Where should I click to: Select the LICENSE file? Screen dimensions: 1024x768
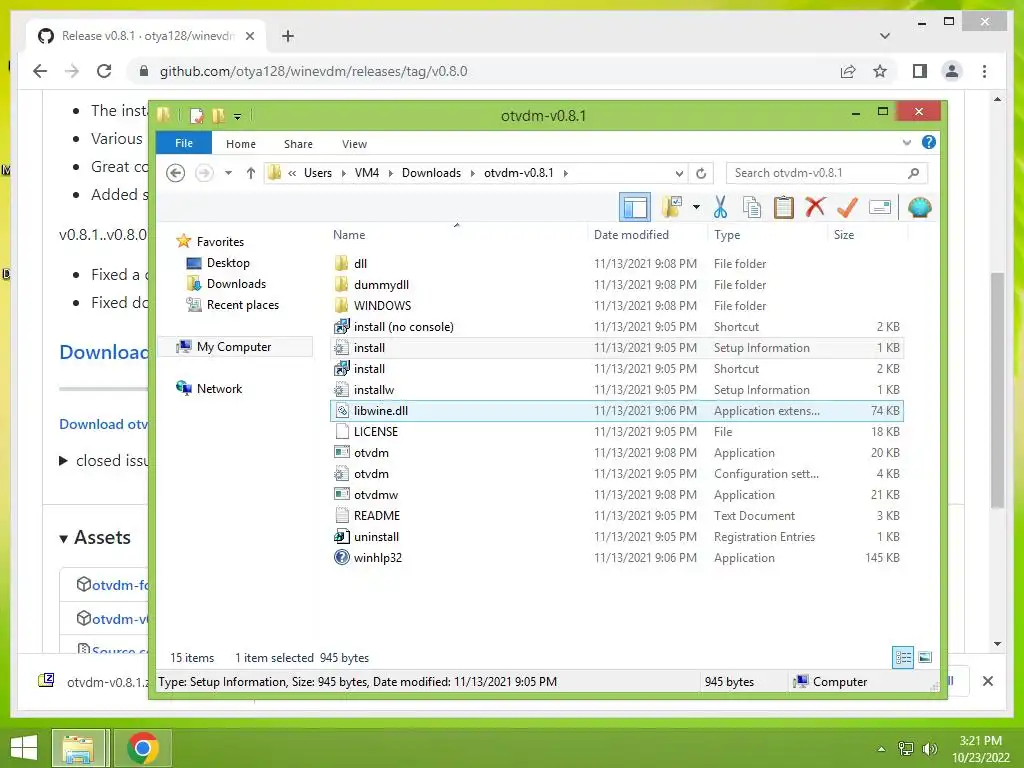point(617,432)
